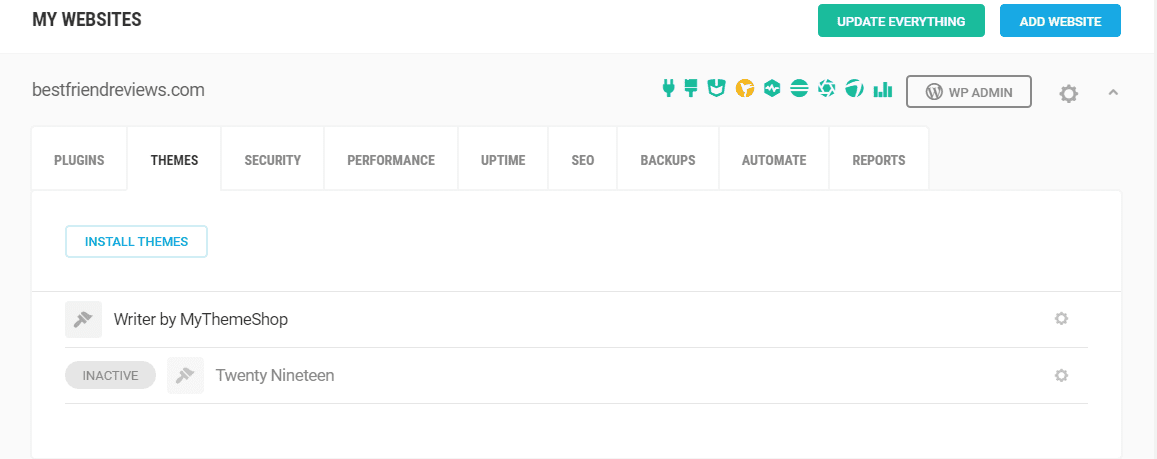The height and width of the screenshot is (459, 1157).
Task: Open WP Admin for the site
Action: 969,92
